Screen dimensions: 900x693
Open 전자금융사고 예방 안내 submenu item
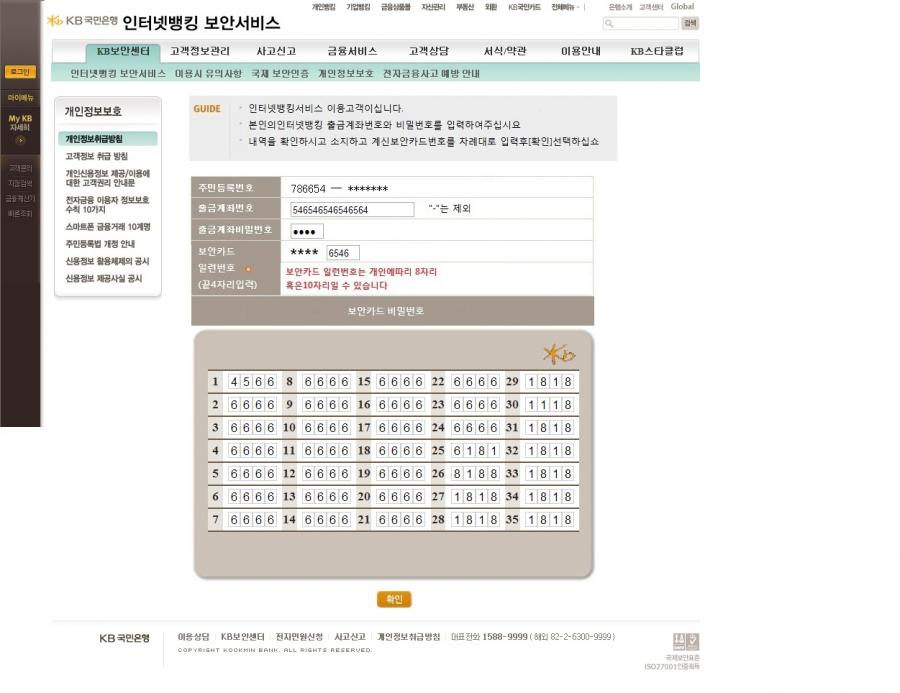coord(431,73)
